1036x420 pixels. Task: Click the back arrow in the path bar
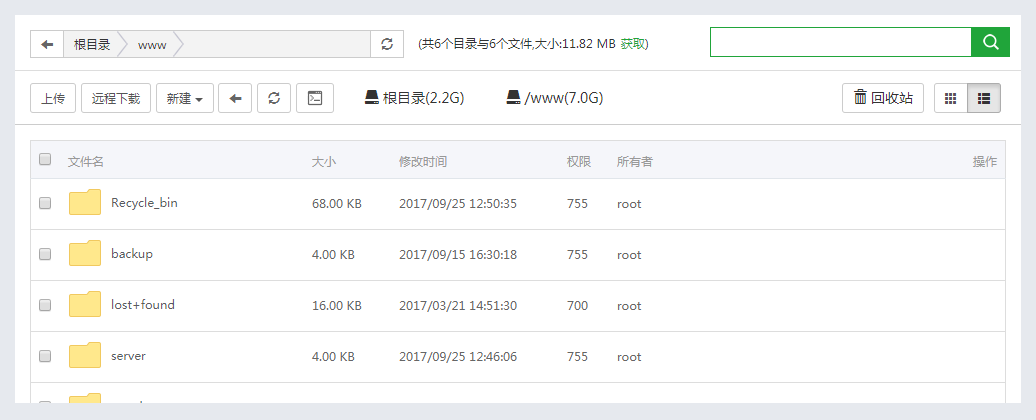(47, 44)
